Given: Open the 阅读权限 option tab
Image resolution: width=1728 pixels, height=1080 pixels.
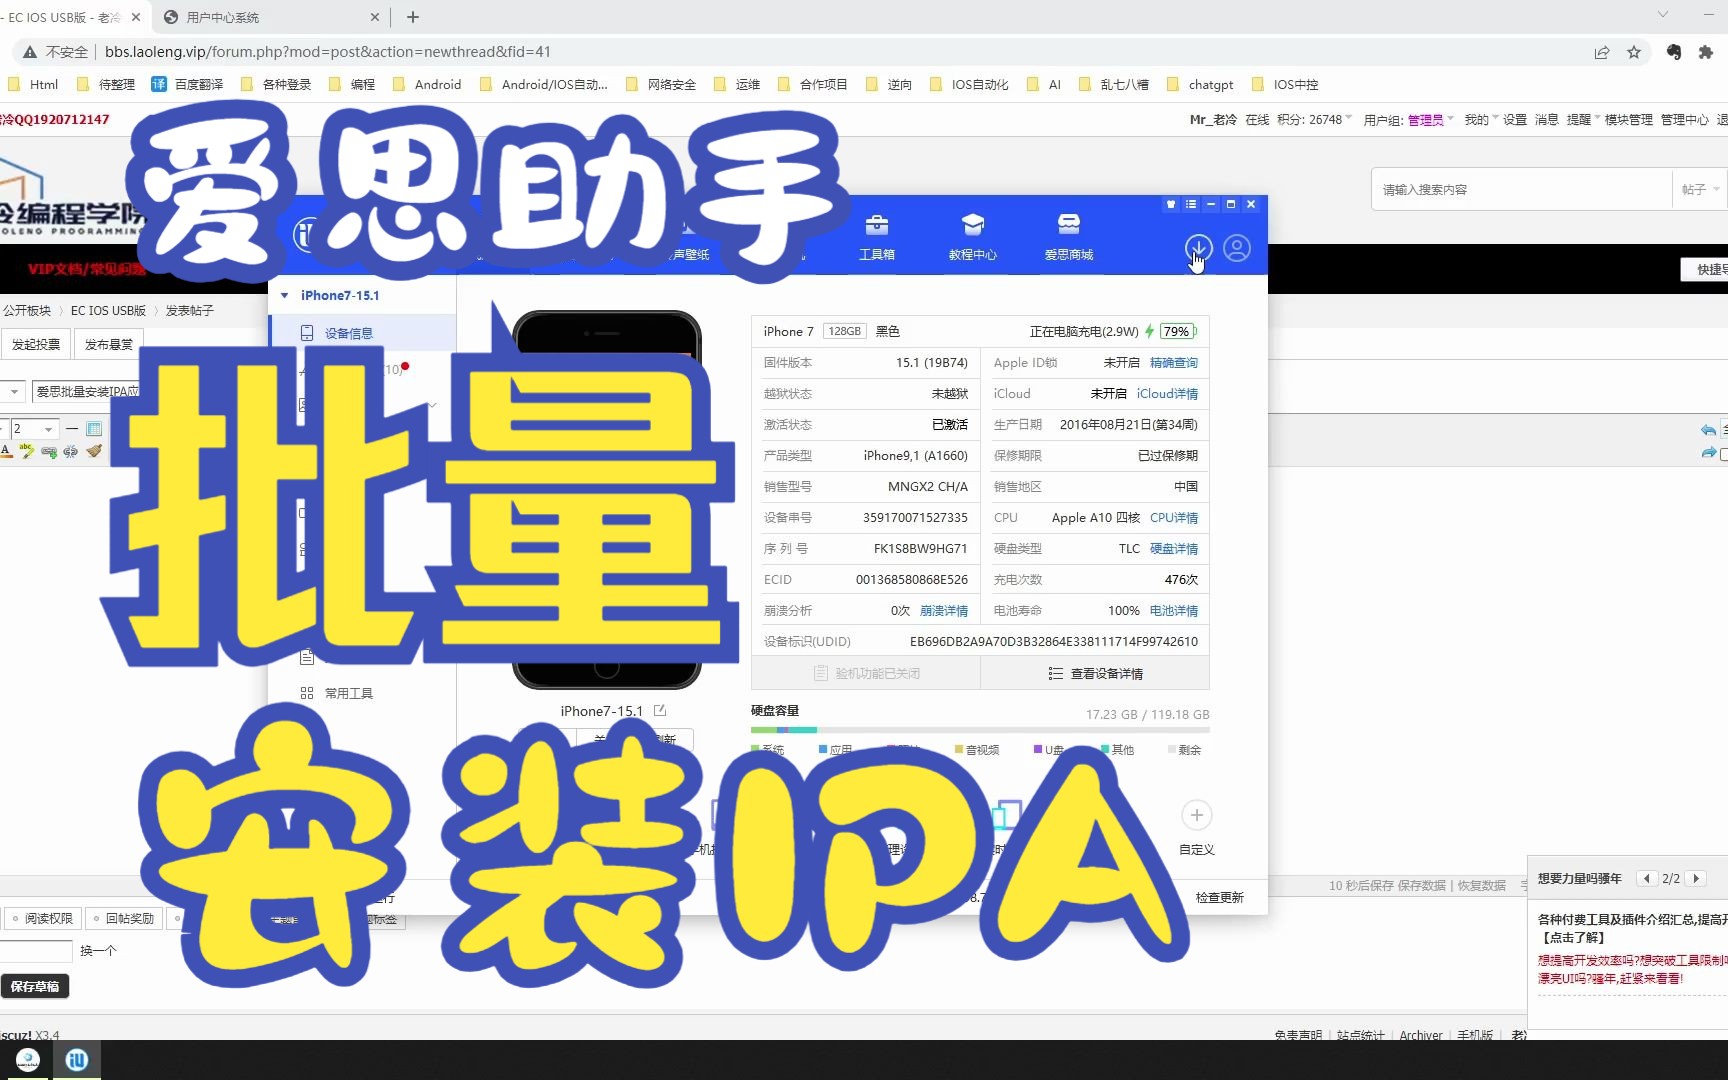Looking at the screenshot, I should point(43,918).
